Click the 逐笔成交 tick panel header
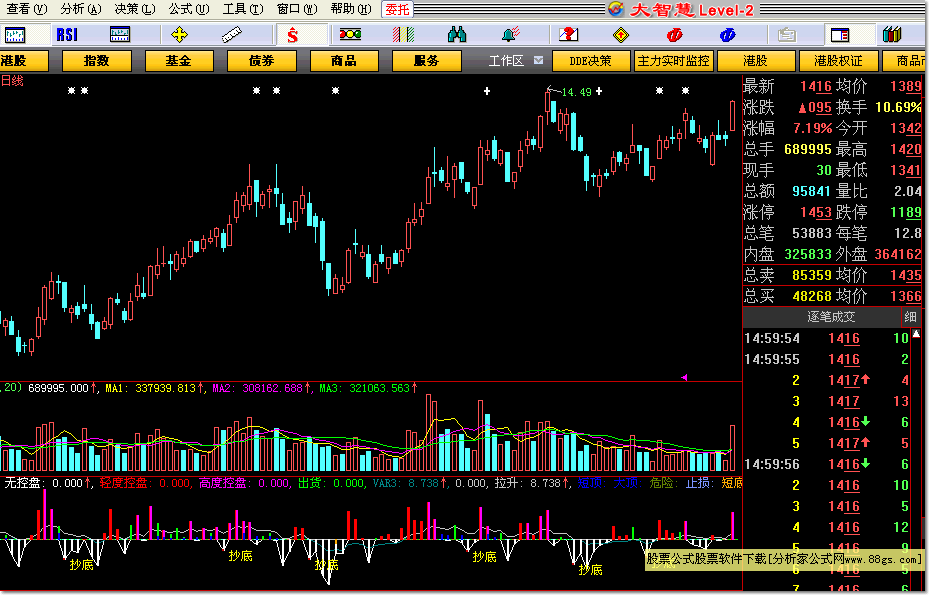Screen dimensions: 932x597 click(x=830, y=317)
